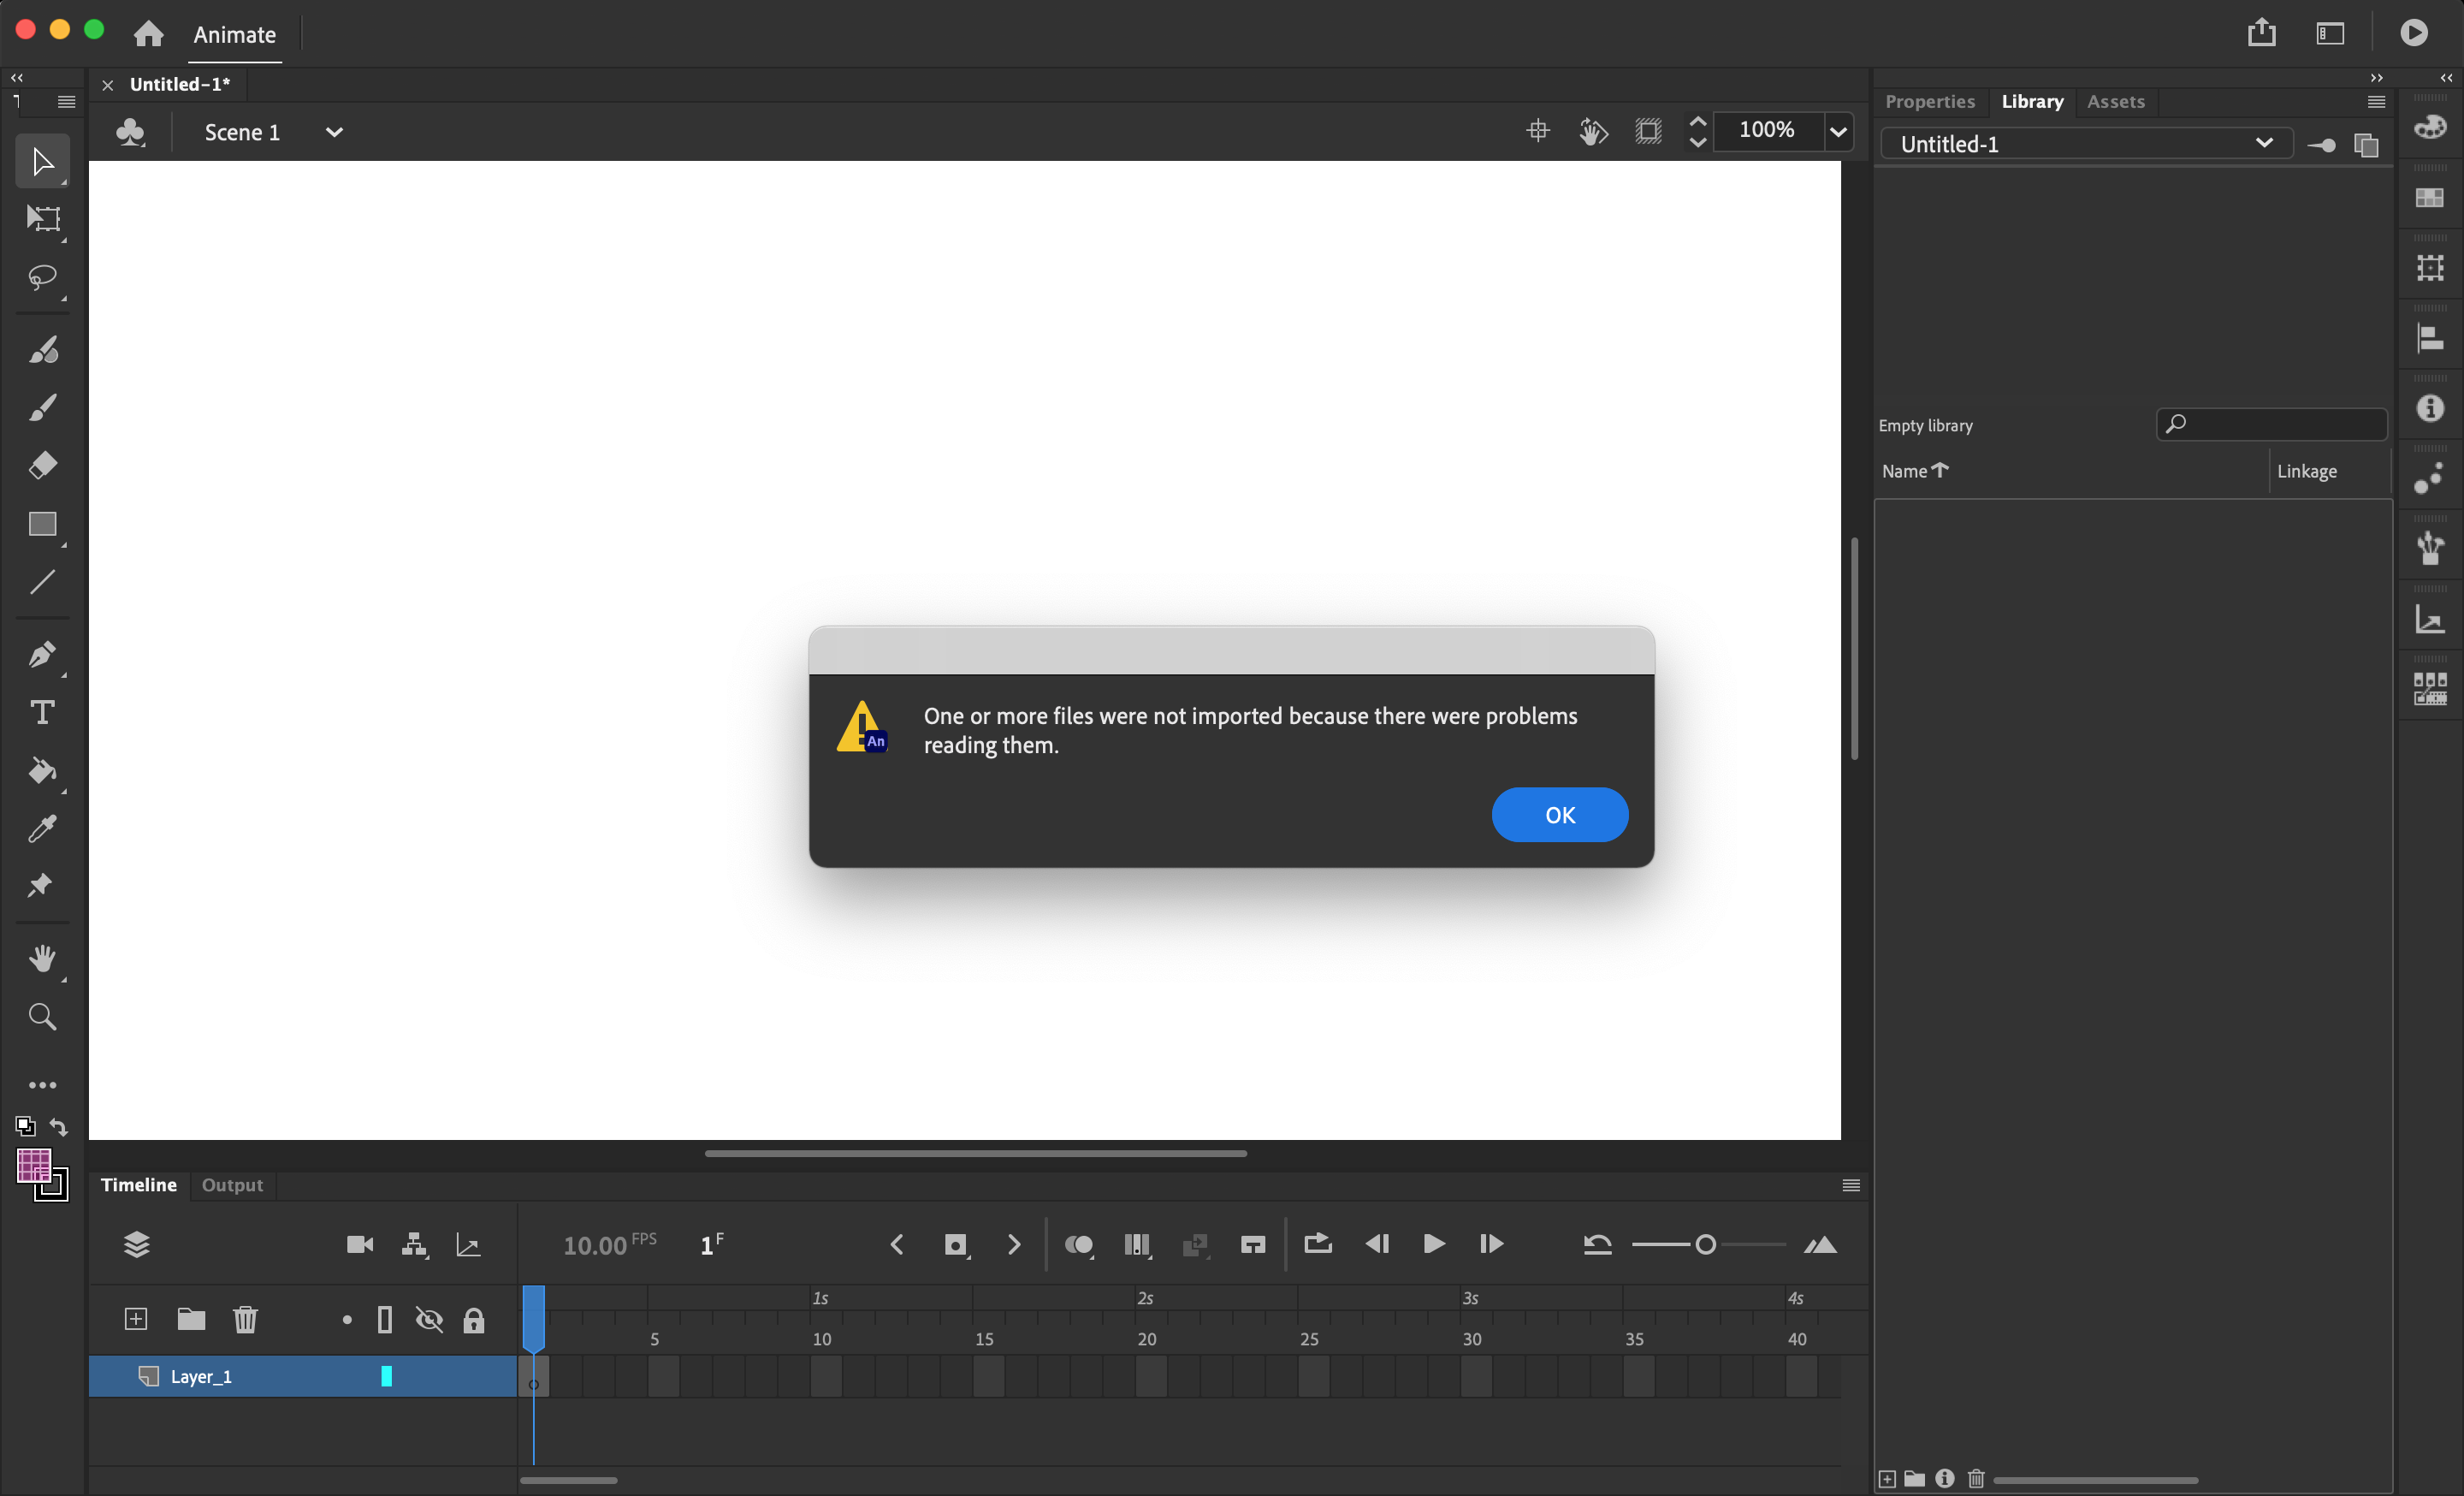Viewport: 2464px width, 1496px height.
Task: Open the Untitled-1 library document selector
Action: pyautogui.click(x=2265, y=143)
